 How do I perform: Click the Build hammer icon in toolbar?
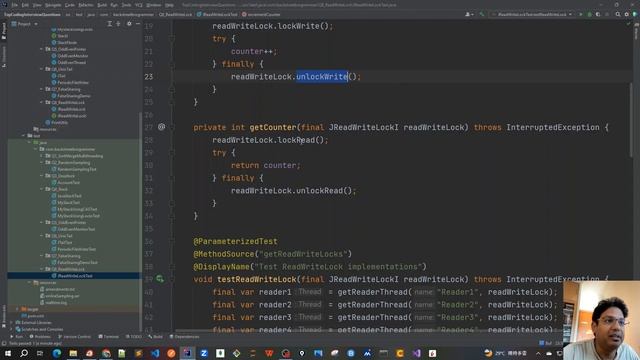point(482,14)
